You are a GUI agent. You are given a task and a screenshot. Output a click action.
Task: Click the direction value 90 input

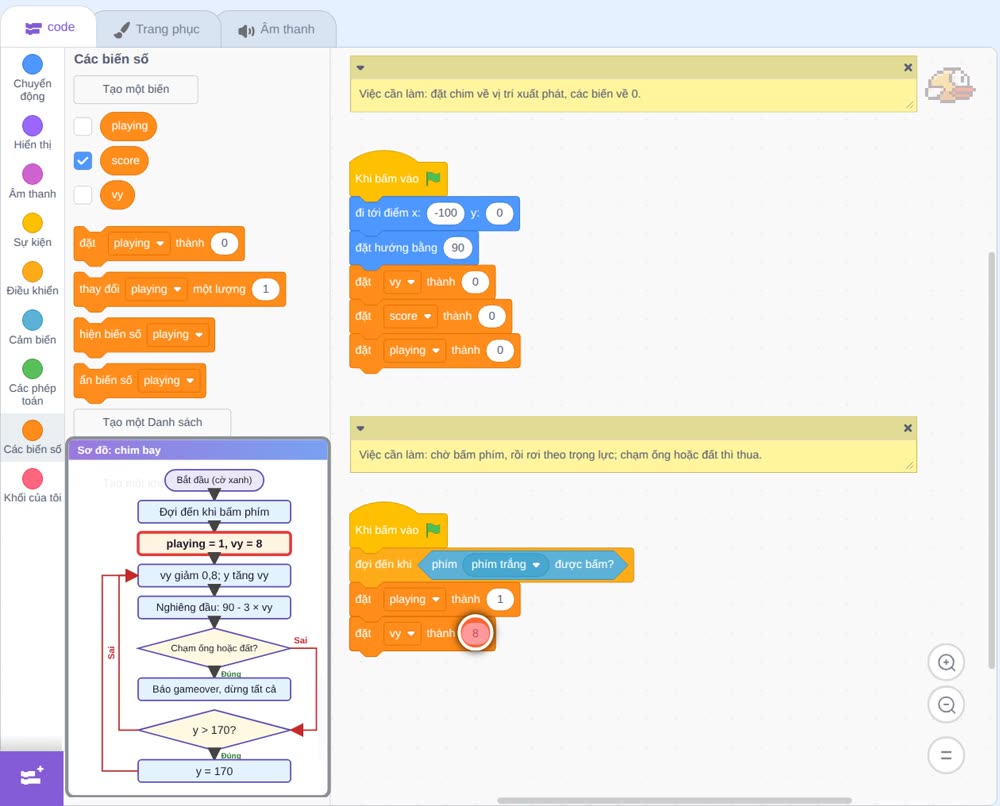click(x=458, y=248)
